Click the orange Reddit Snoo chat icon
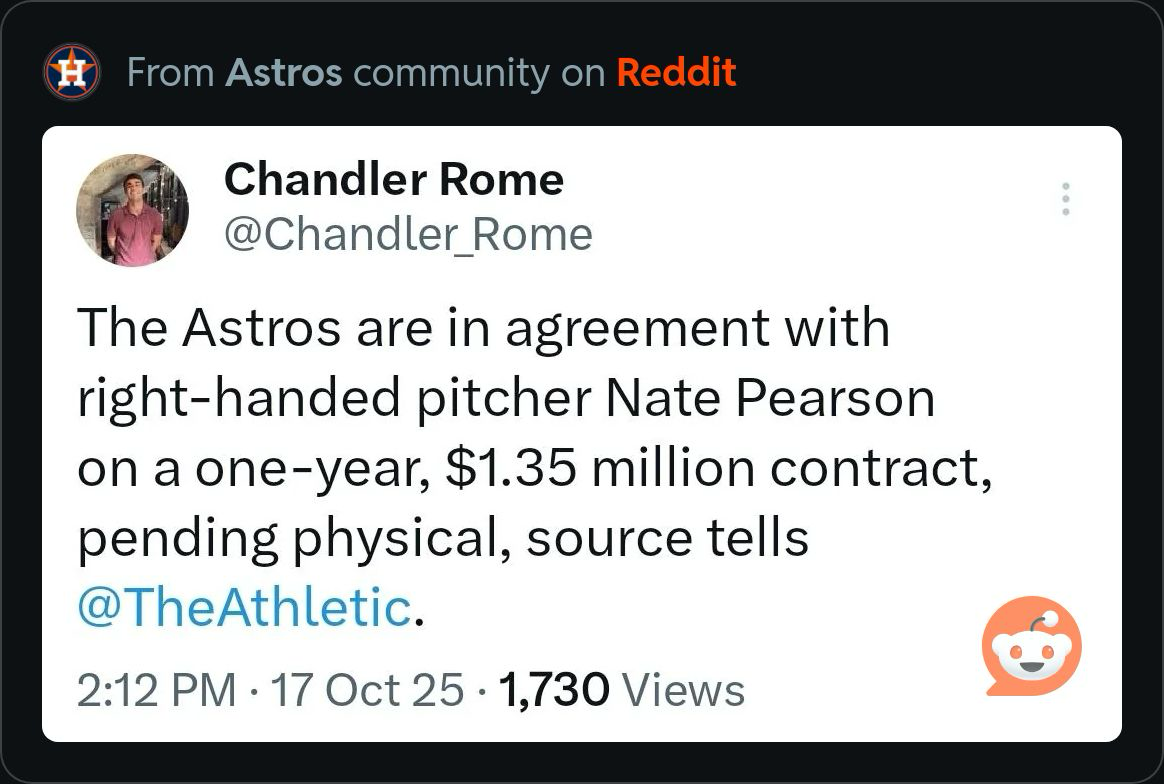This screenshot has width=1164, height=784. [x=1031, y=647]
